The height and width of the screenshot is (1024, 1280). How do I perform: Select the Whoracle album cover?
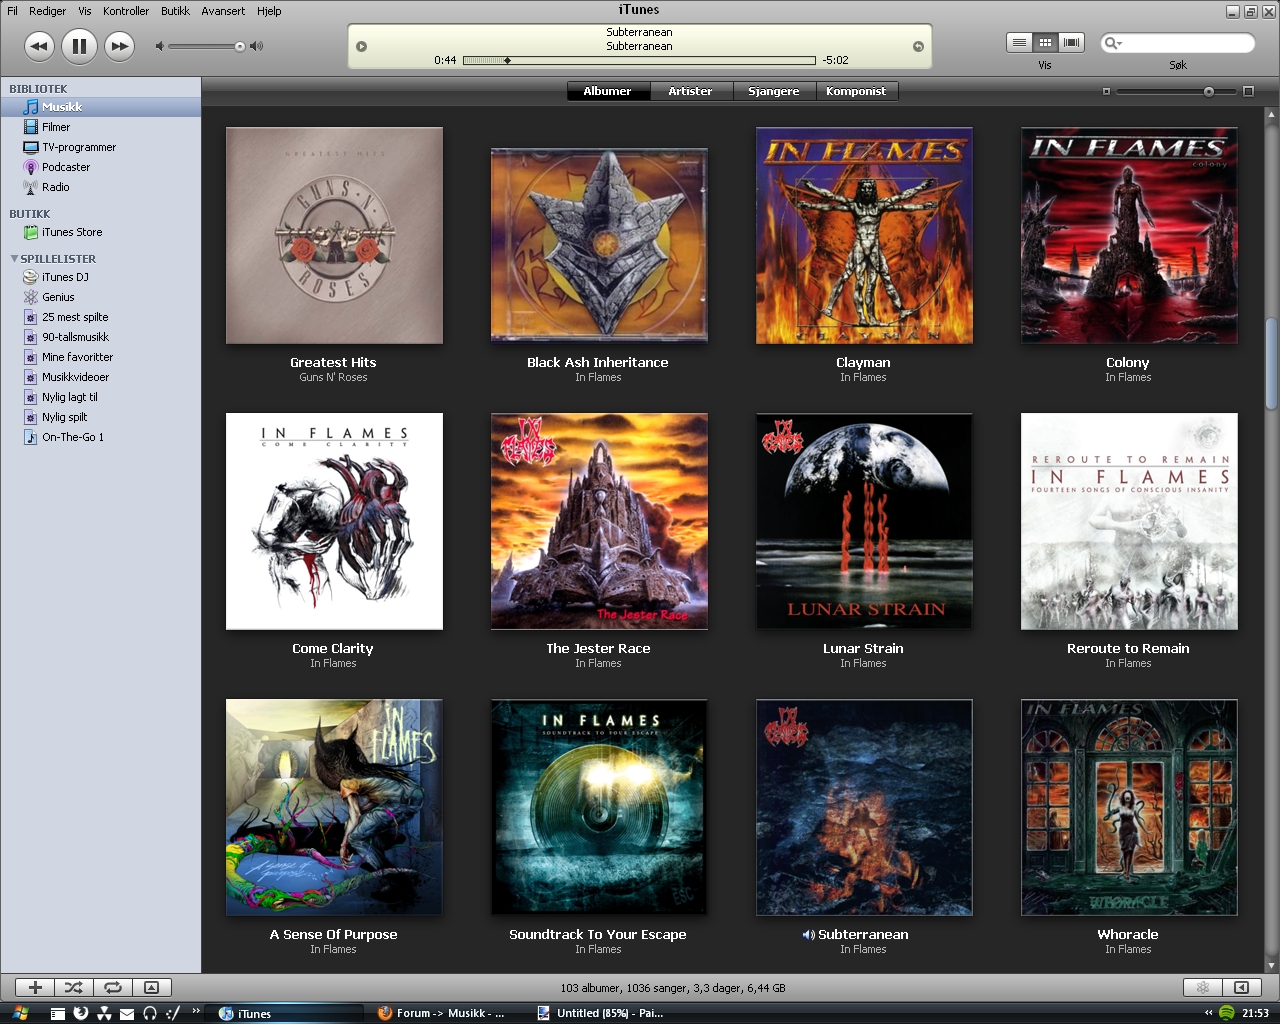tap(1129, 807)
